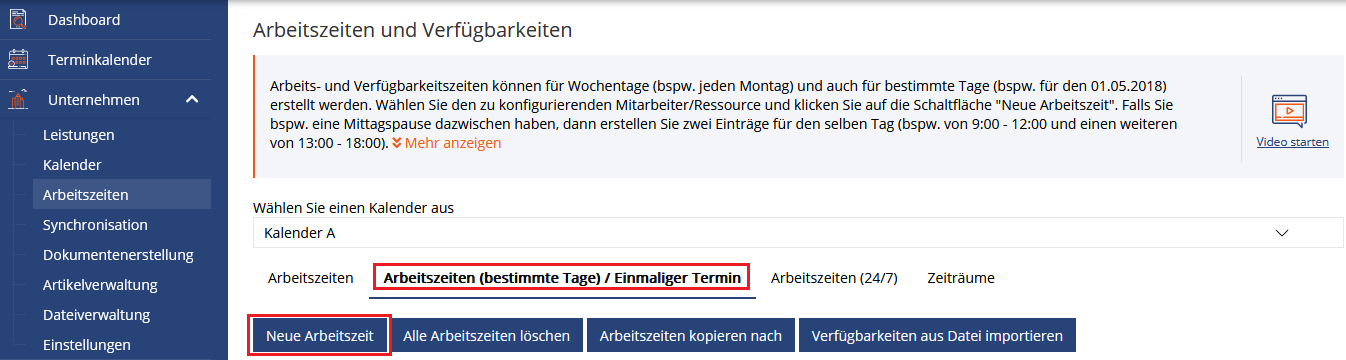The width and height of the screenshot is (1346, 360).
Task: Click the Arbeitszeiten und Verfügbarkeiten heading
Action: [x=413, y=30]
